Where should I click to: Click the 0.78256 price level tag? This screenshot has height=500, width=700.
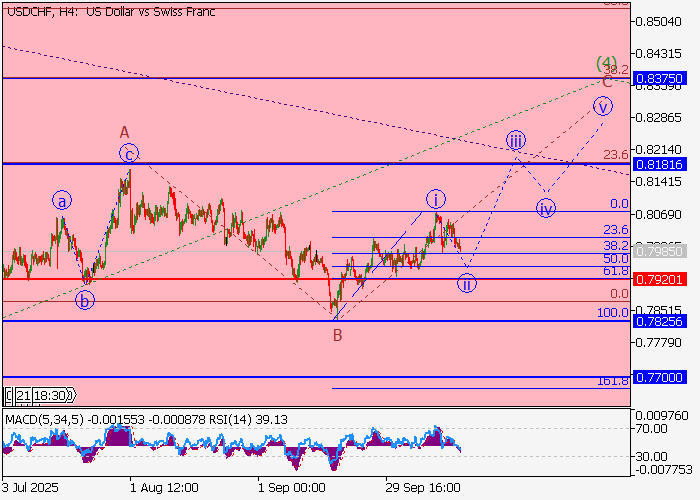coord(664,321)
